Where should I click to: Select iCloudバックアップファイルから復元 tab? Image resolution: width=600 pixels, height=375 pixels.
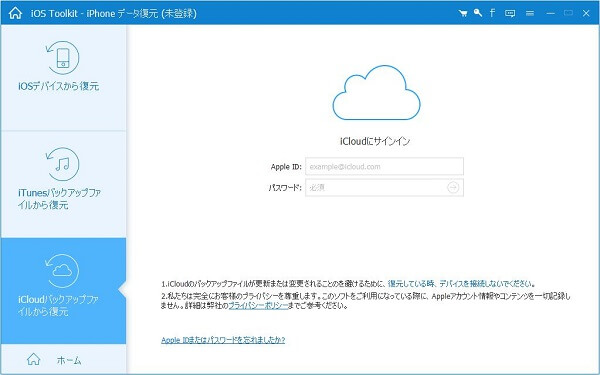(63, 291)
